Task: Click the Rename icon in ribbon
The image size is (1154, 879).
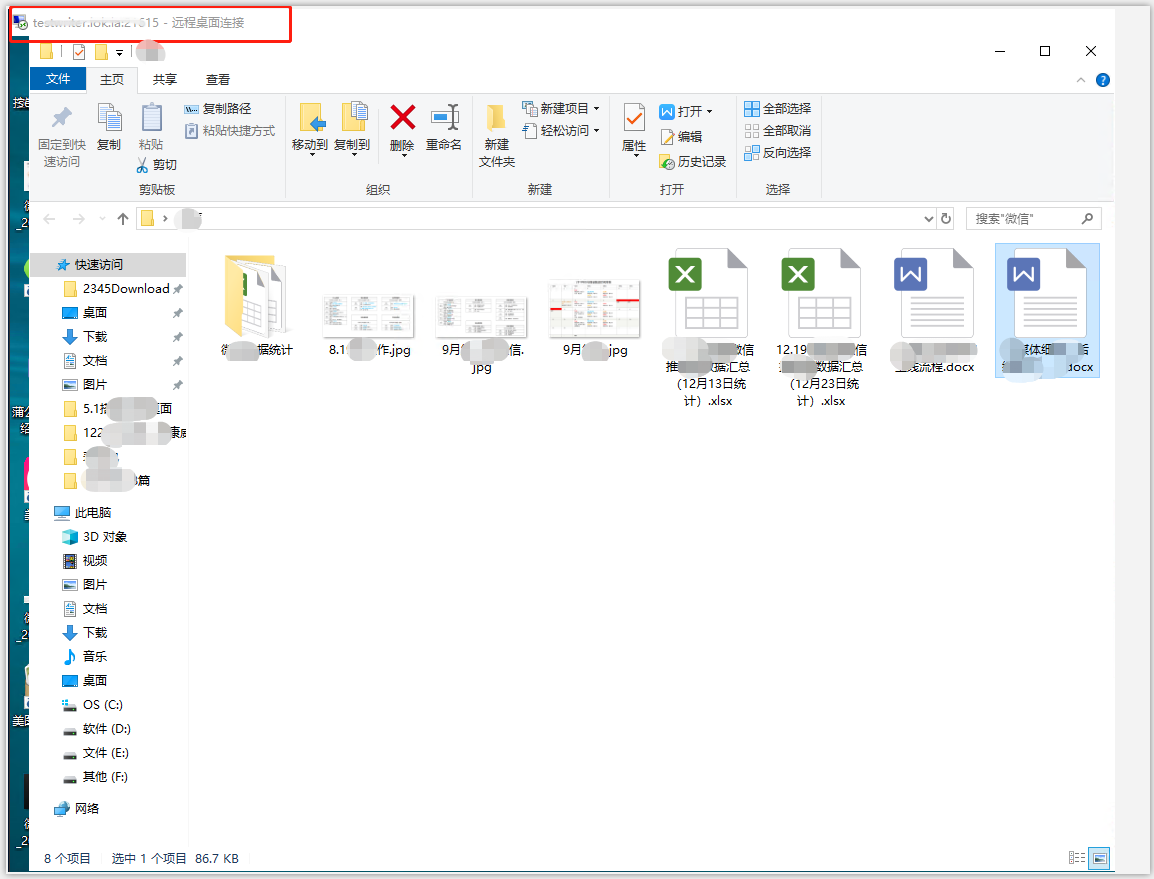Action: pos(445,118)
